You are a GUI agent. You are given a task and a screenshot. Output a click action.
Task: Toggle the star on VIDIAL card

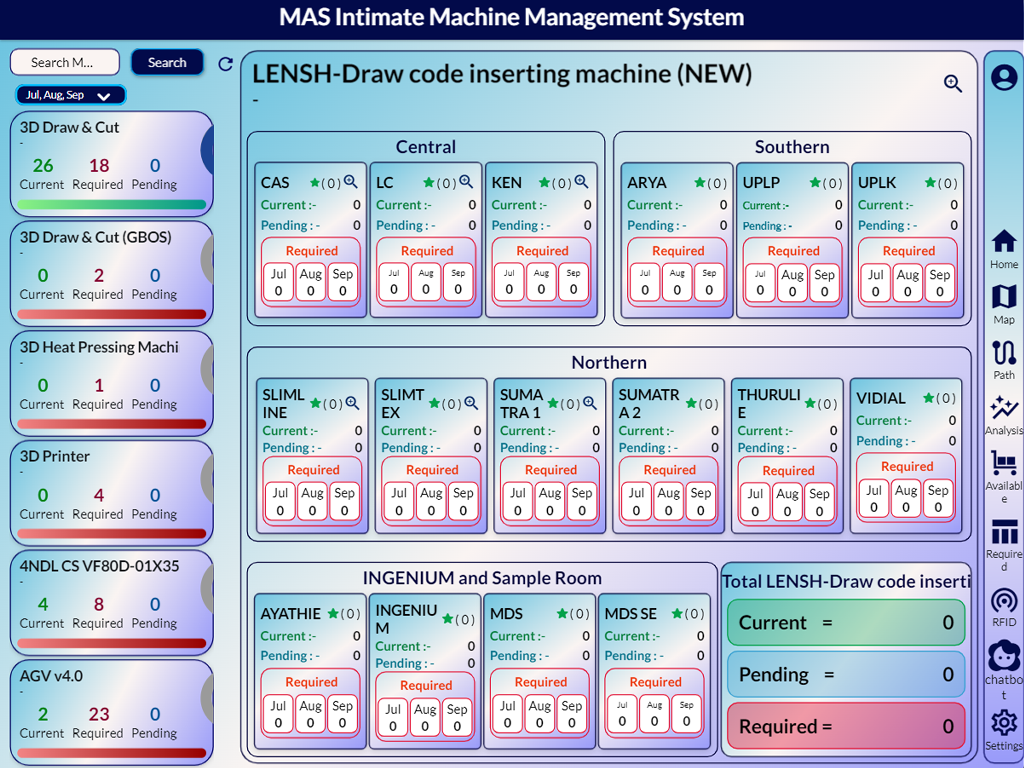point(929,398)
